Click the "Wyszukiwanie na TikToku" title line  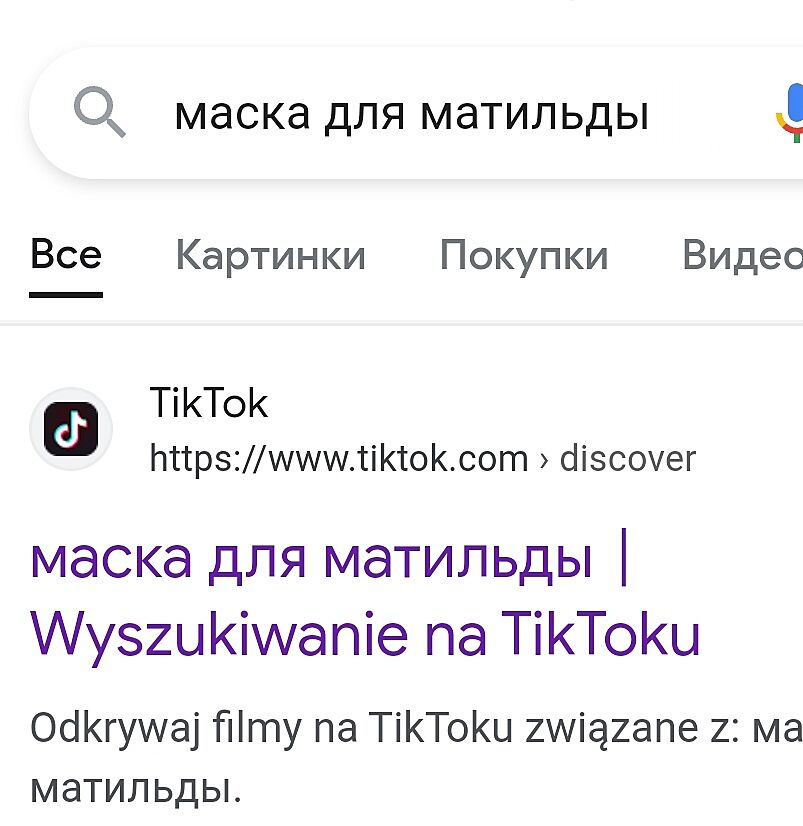pyautogui.click(x=365, y=632)
